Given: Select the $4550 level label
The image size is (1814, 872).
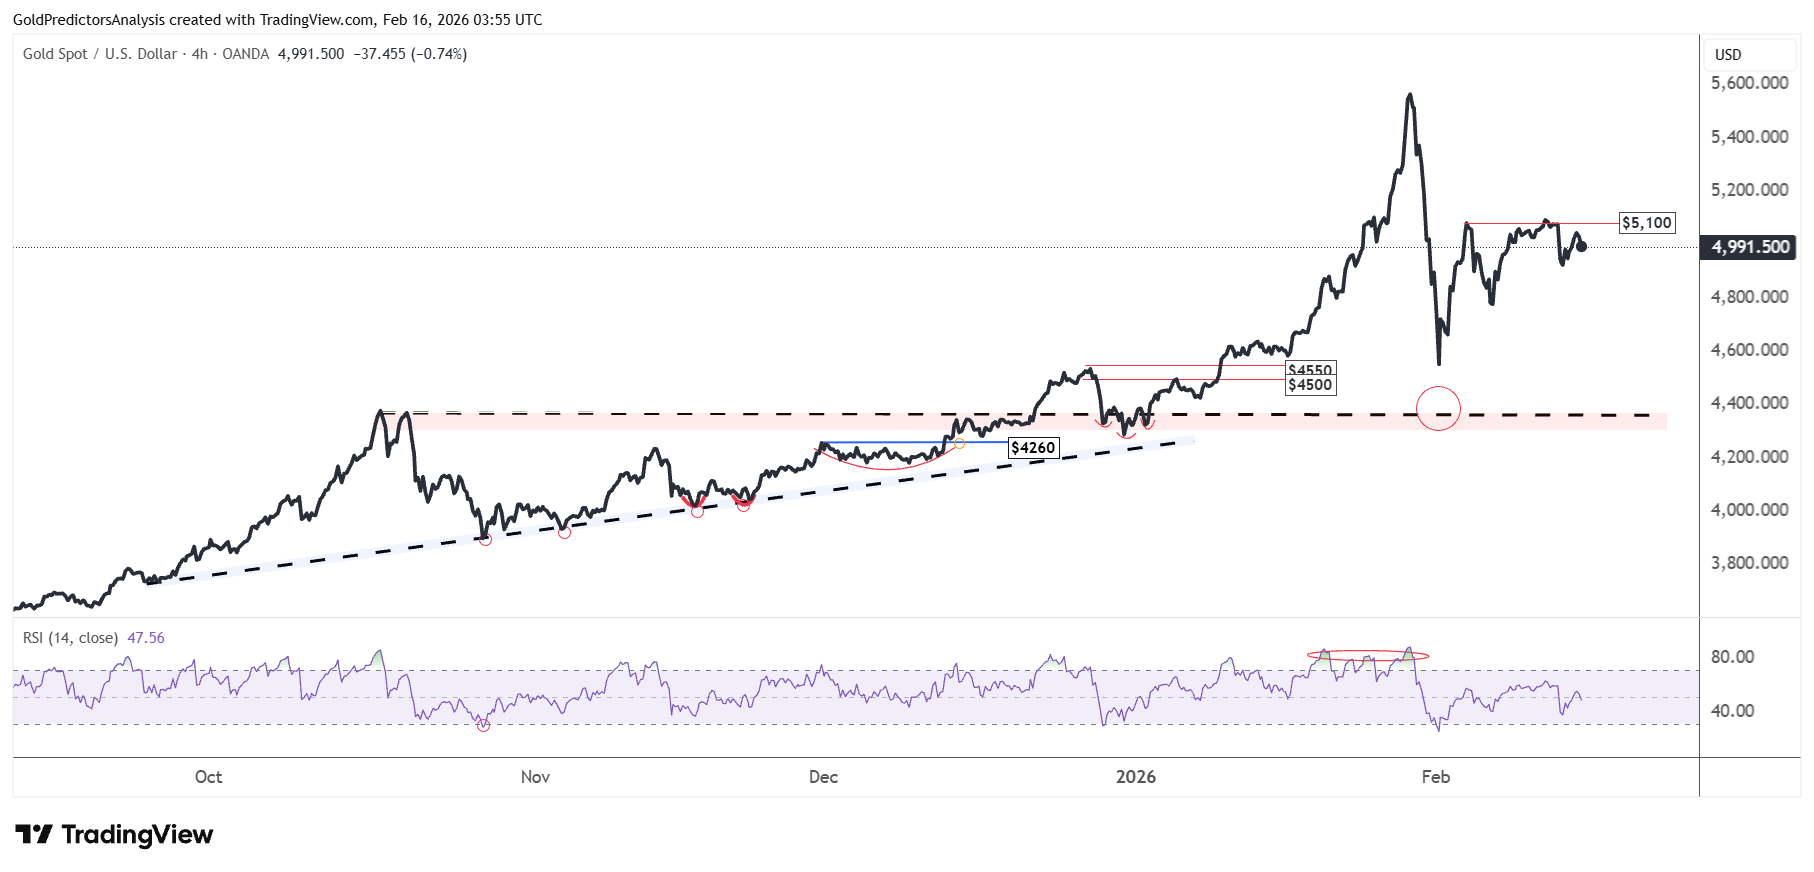Looking at the screenshot, I should coord(1310,369).
